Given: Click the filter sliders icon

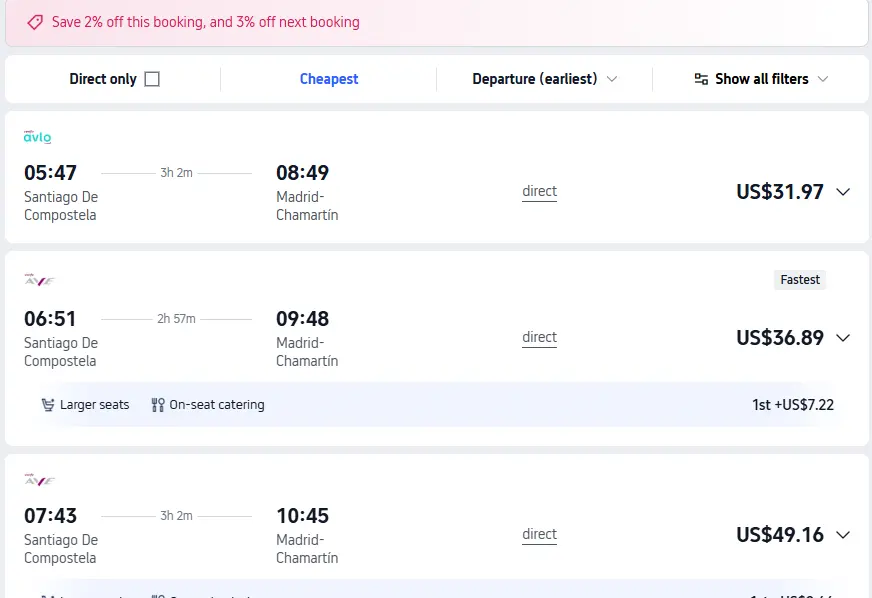Looking at the screenshot, I should 701,79.
